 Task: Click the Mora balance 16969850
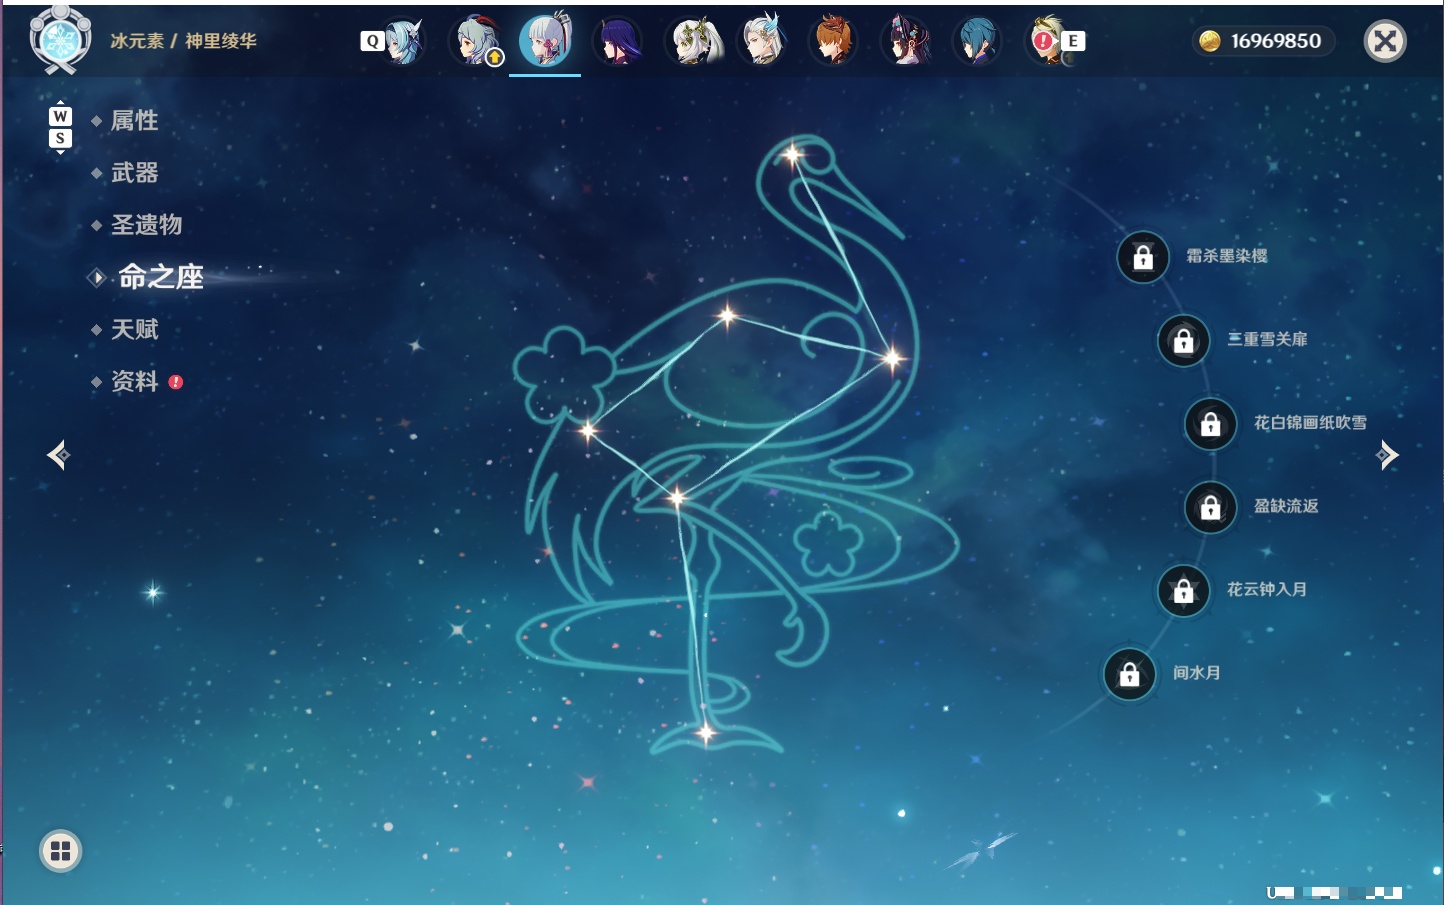pos(1276,41)
